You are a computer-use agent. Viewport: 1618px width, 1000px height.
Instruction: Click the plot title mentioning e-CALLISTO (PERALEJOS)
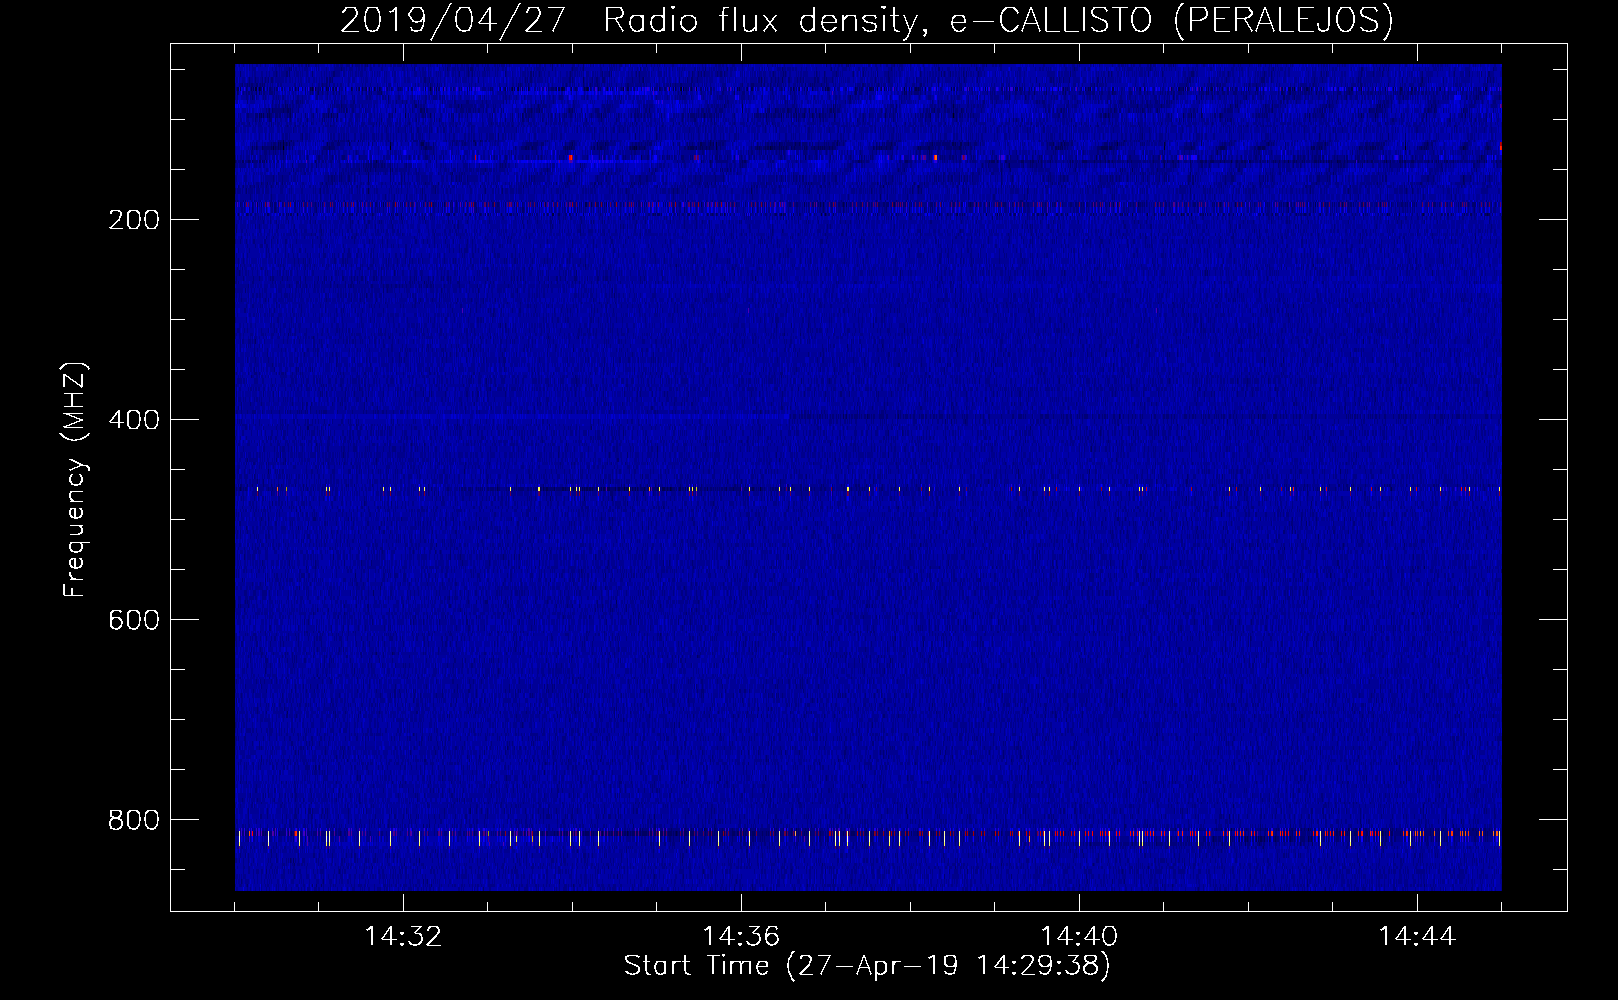pyautogui.click(x=866, y=20)
